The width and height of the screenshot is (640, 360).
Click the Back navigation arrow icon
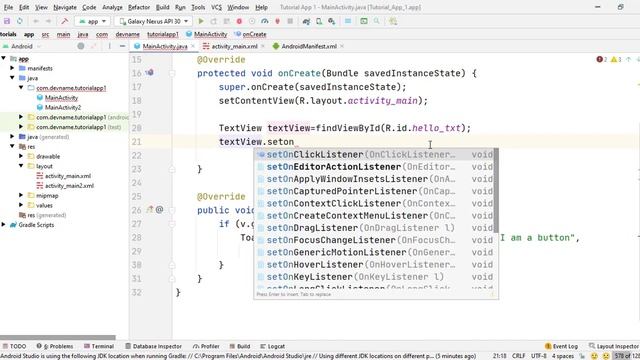(36, 21)
